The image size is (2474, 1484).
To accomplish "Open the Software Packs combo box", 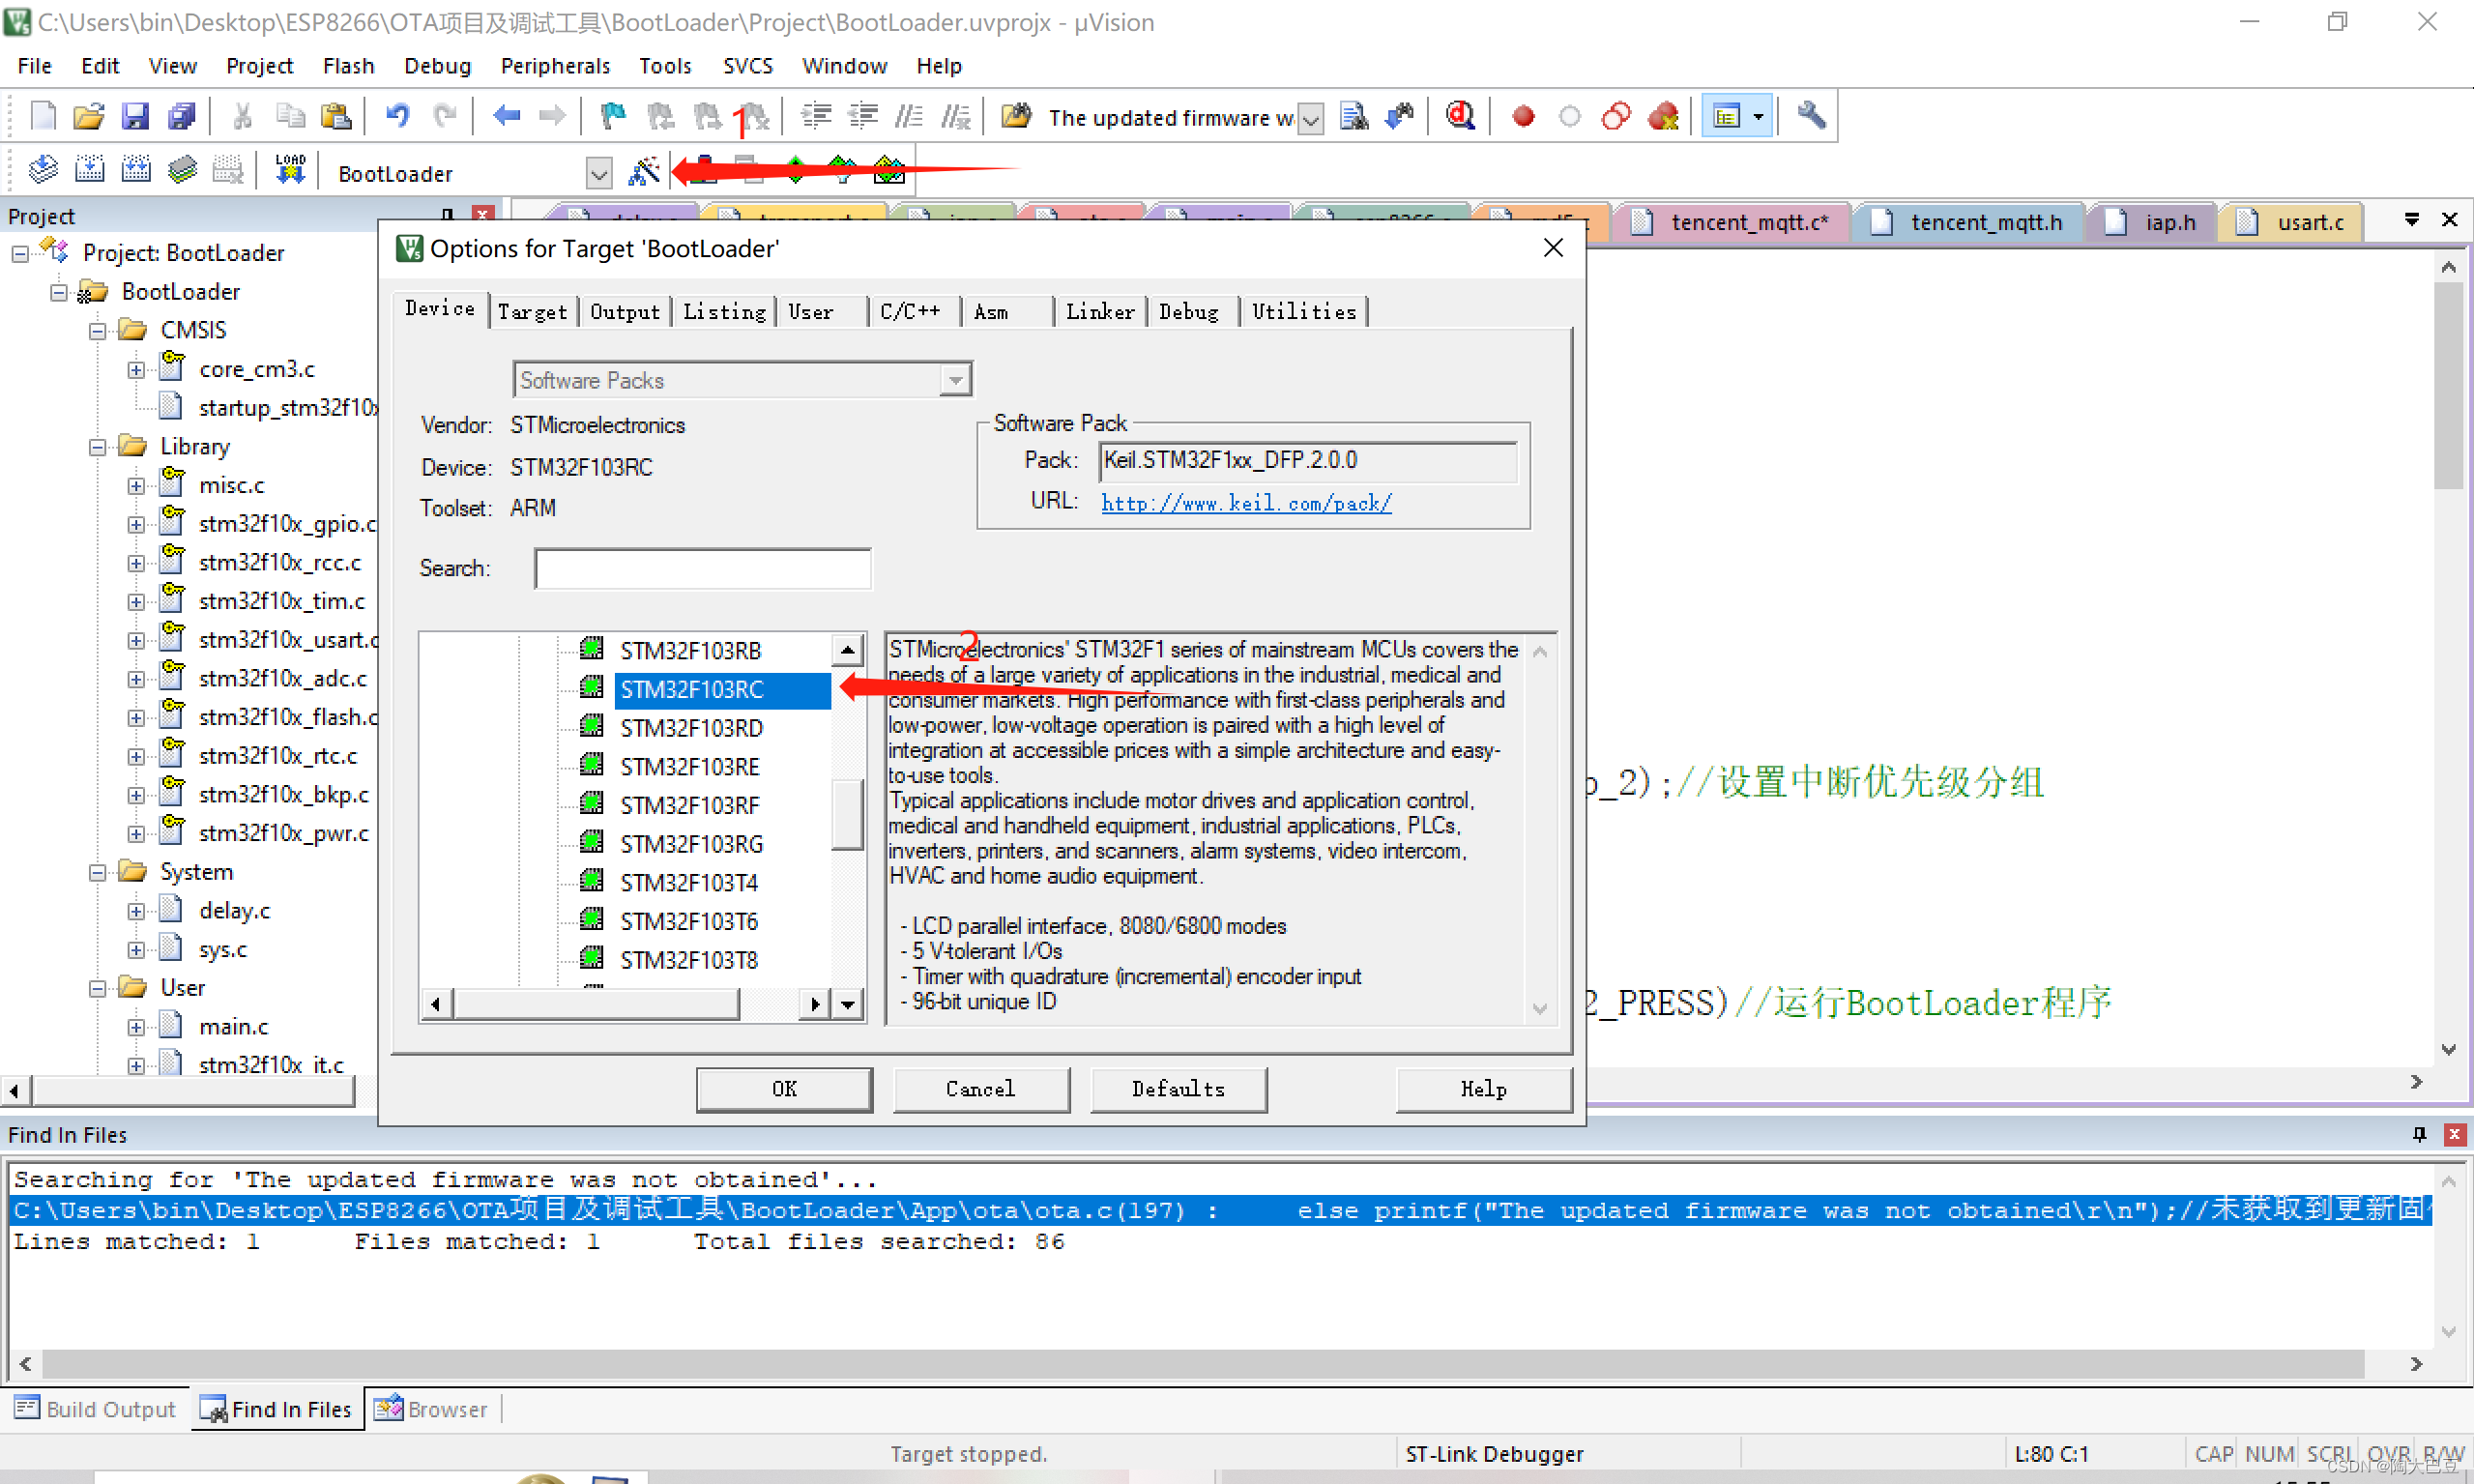I will click(955, 380).
